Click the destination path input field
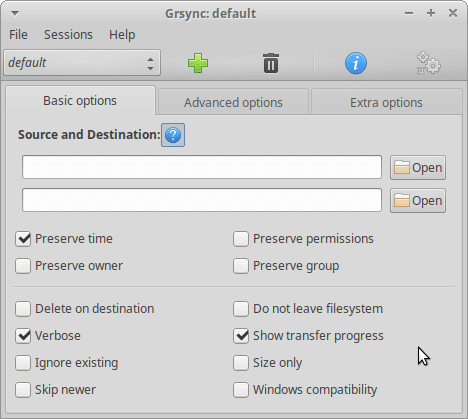 pos(202,200)
